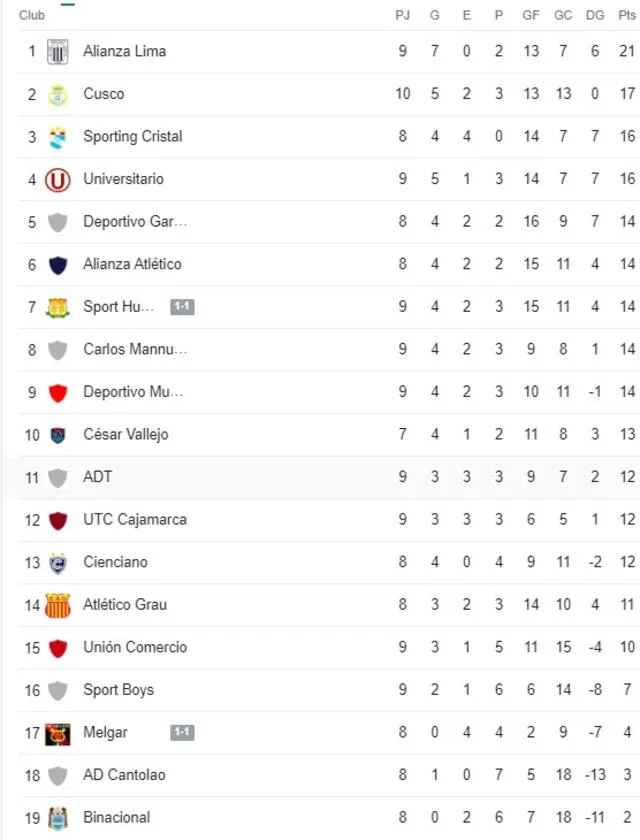Open the 1-1 live score badge beside Melgar

(x=181, y=732)
